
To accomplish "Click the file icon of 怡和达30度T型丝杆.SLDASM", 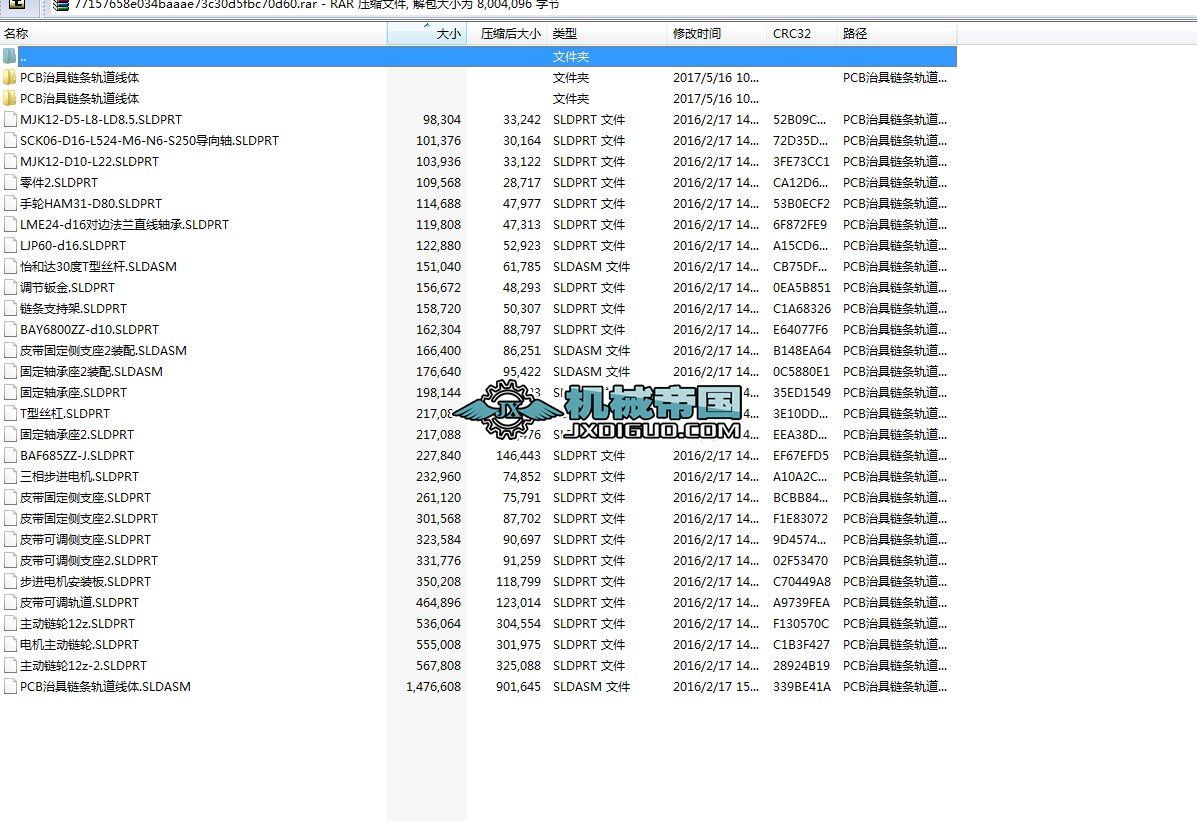I will [x=10, y=267].
